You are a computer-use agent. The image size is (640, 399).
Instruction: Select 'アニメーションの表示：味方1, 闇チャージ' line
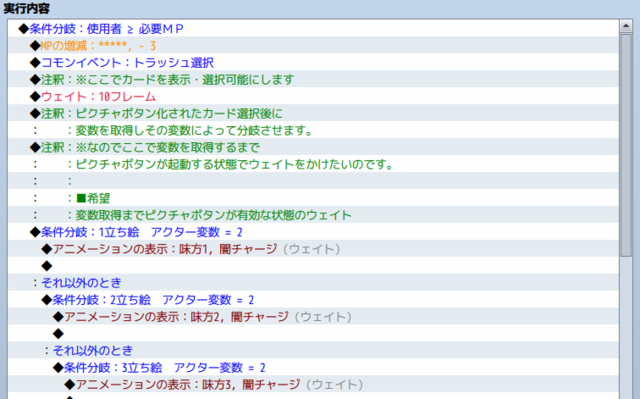[313, 248]
